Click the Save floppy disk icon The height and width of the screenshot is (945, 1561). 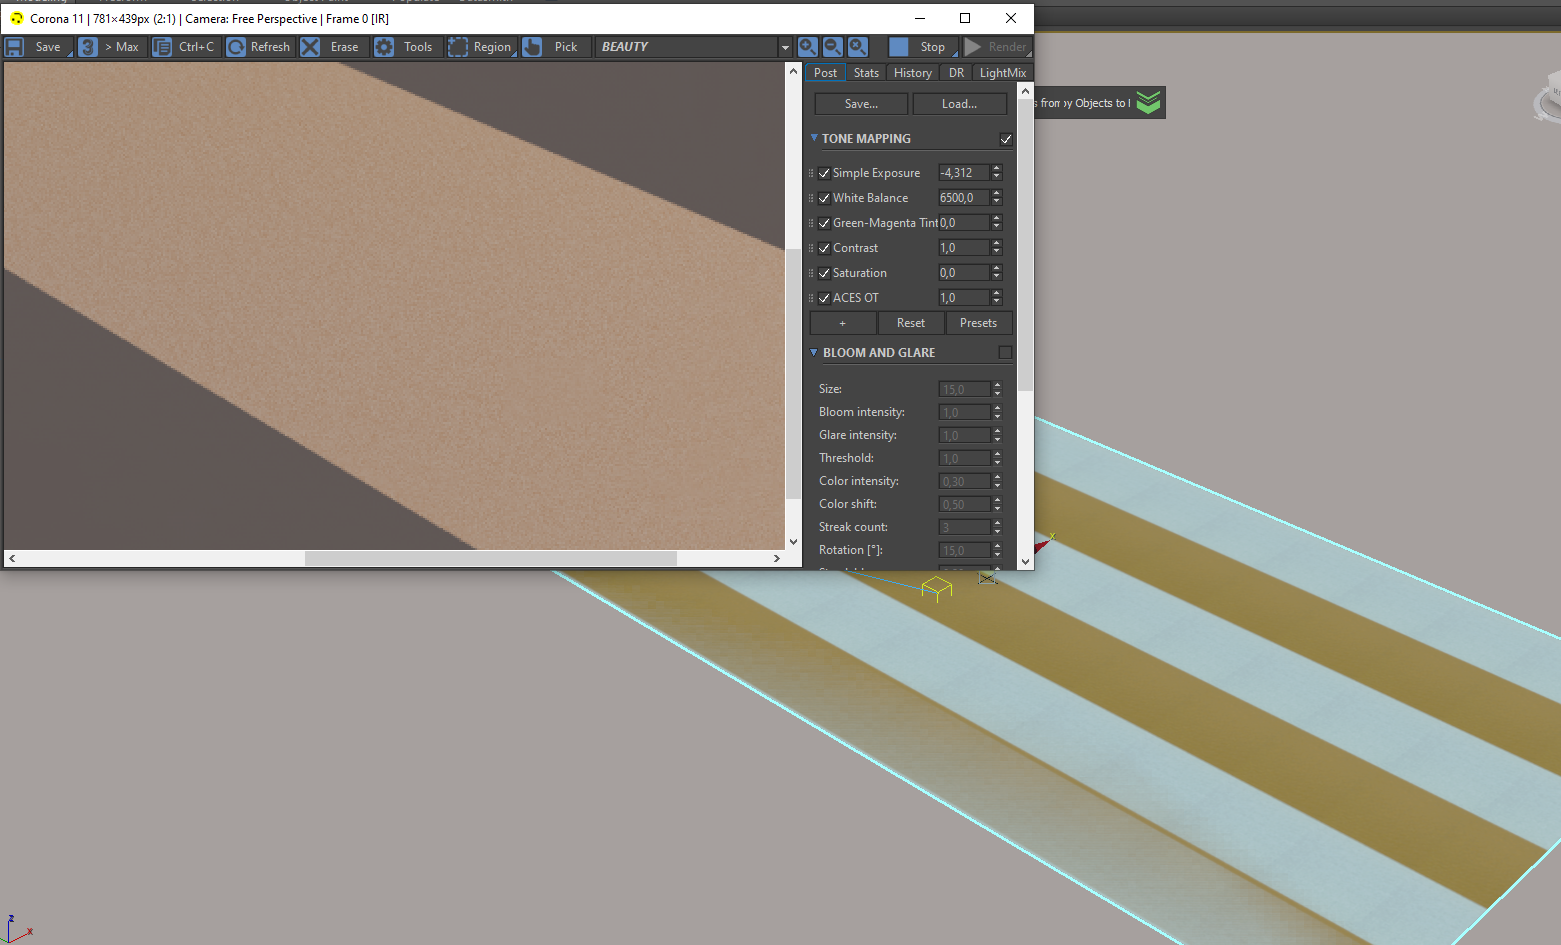15,47
